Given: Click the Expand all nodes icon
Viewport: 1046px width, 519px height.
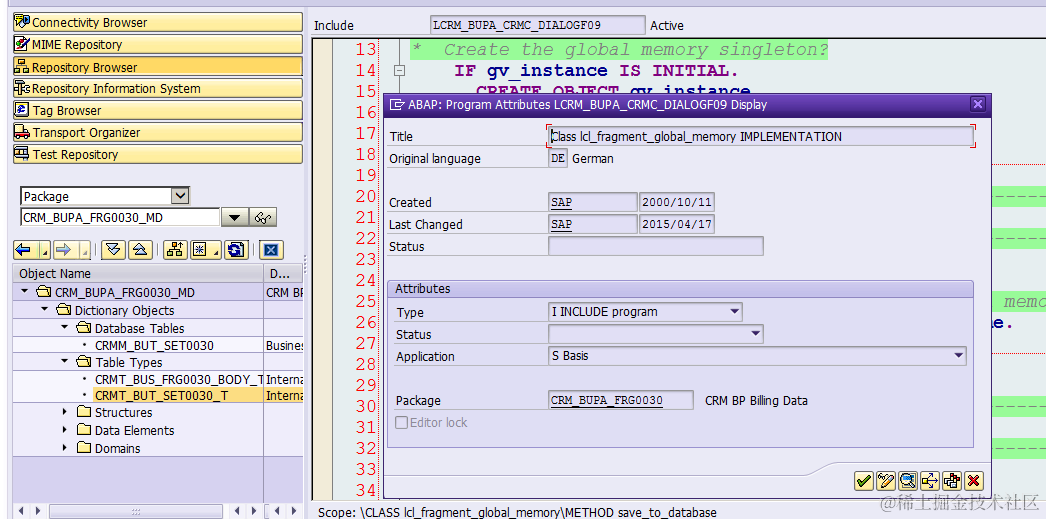Looking at the screenshot, I should [113, 250].
